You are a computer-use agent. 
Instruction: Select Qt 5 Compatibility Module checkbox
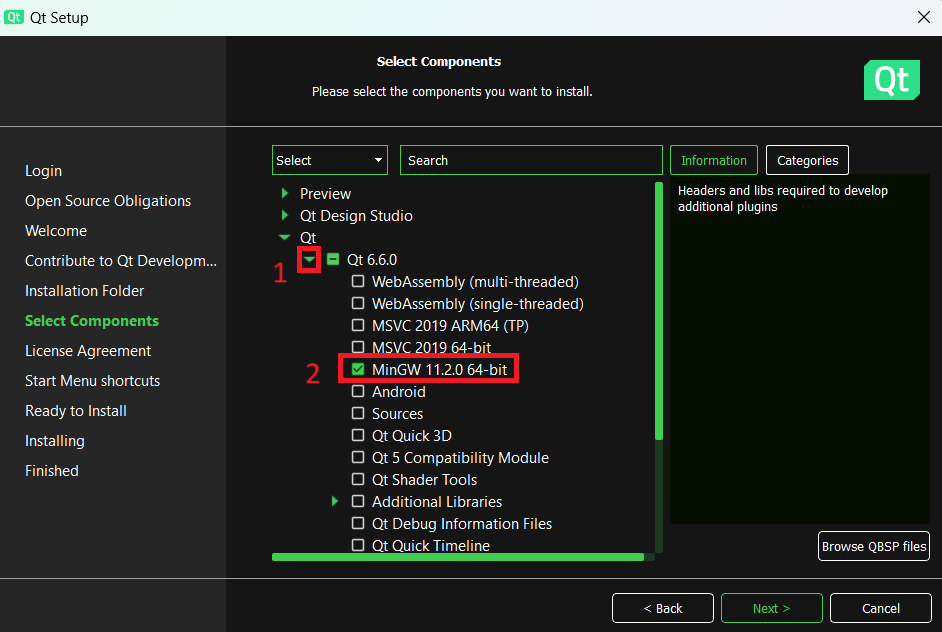coord(358,457)
